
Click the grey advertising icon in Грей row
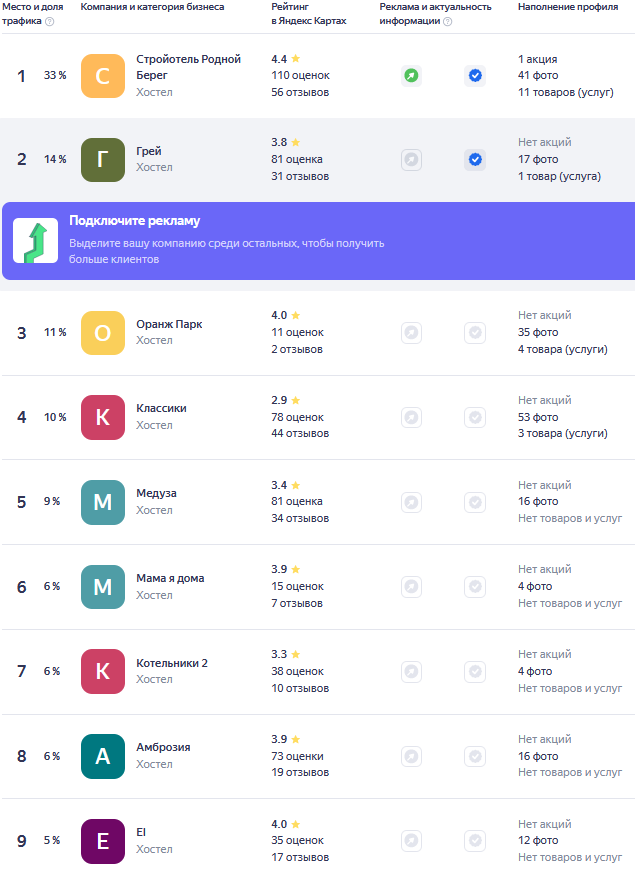pyautogui.click(x=411, y=160)
